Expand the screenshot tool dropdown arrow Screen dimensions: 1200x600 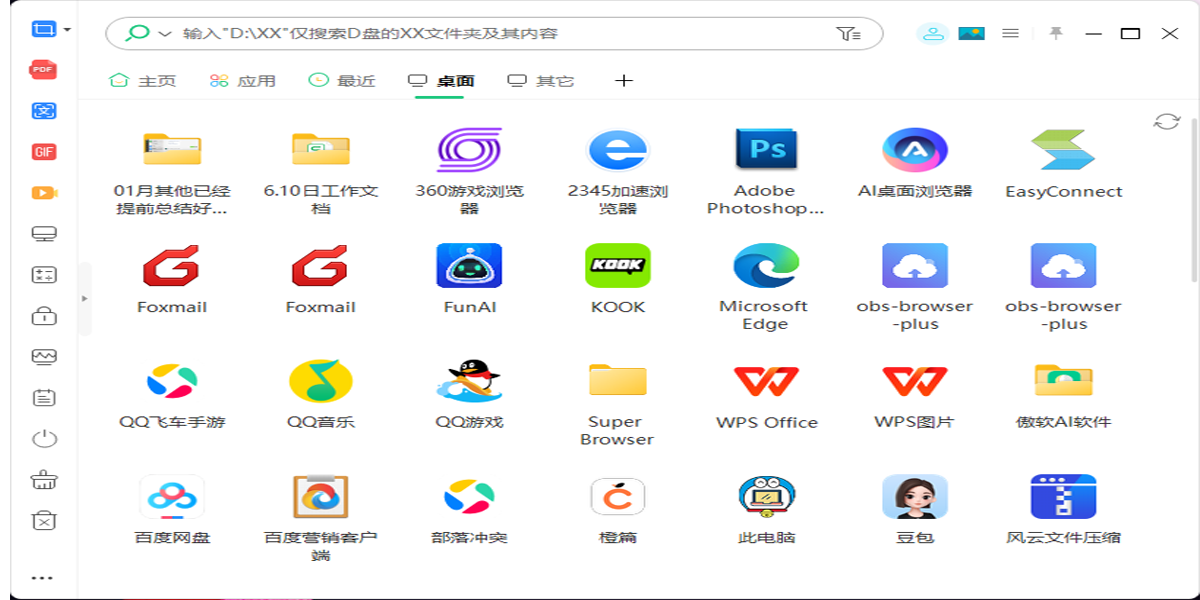[x=67, y=30]
